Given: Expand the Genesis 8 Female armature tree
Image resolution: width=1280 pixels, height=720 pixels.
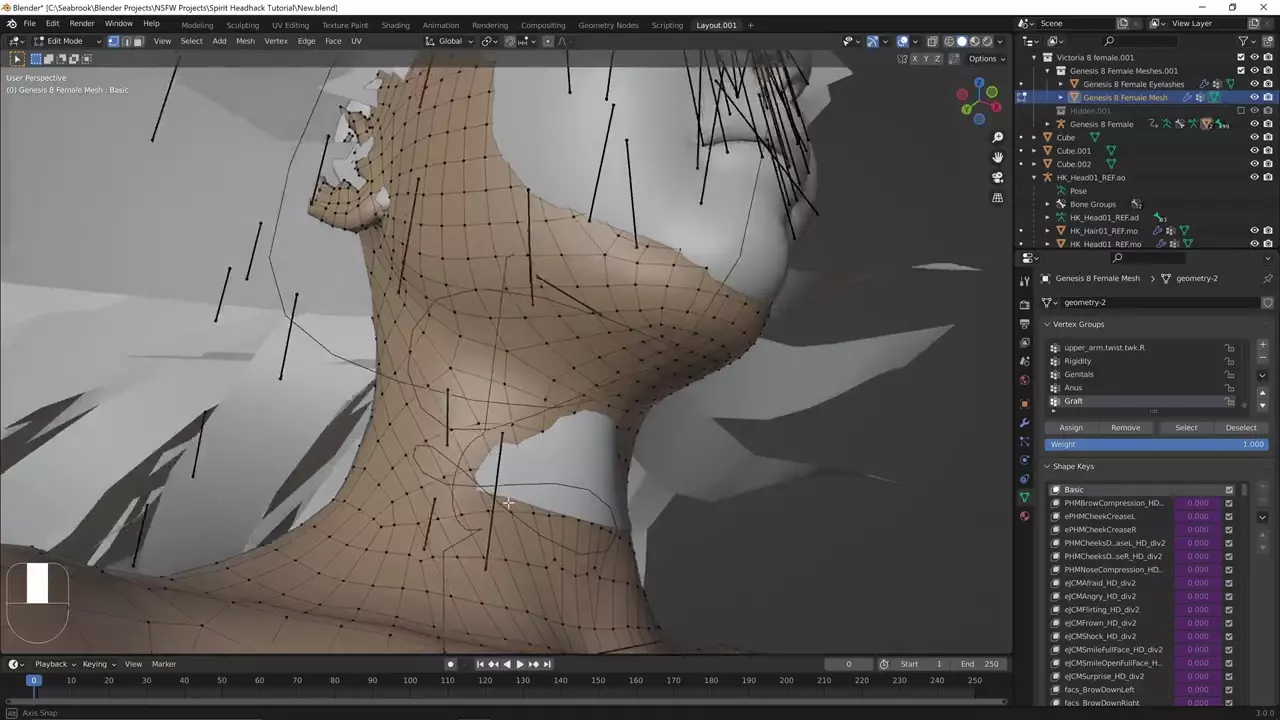Looking at the screenshot, I should 1047,124.
